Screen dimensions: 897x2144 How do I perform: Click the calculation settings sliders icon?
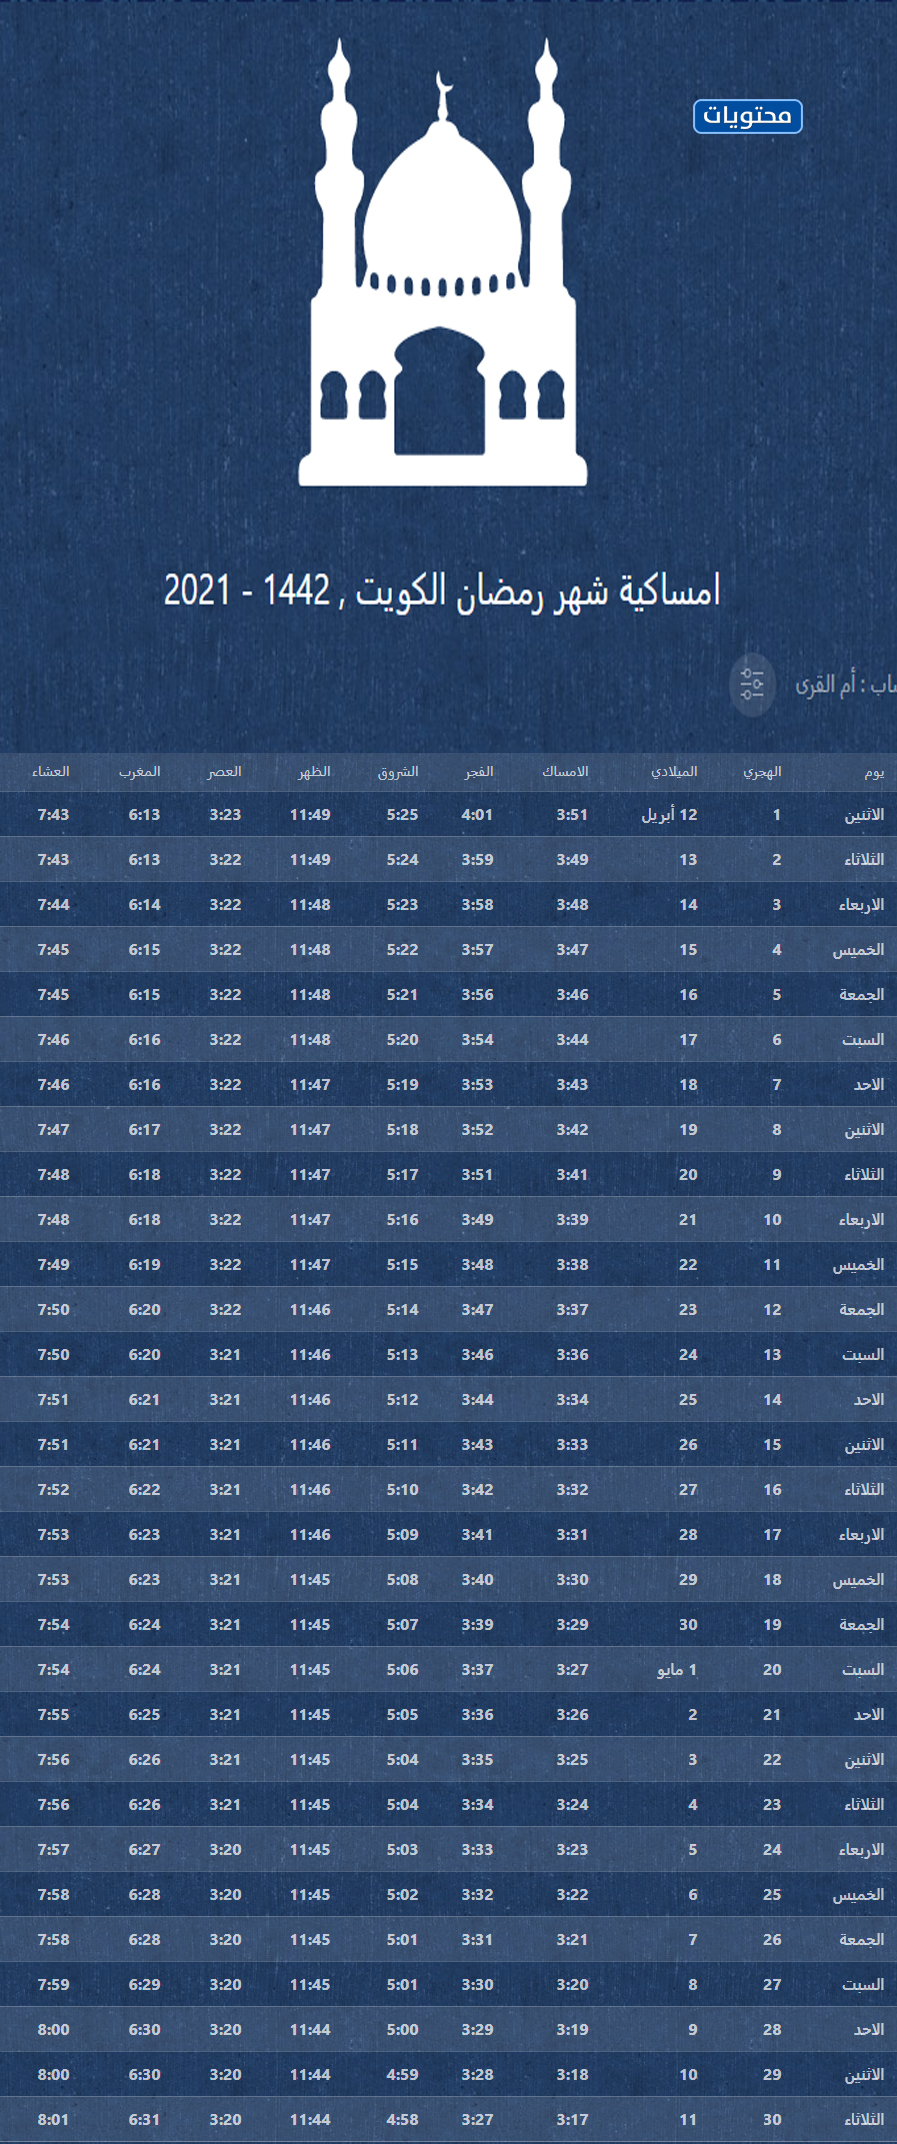click(x=752, y=685)
